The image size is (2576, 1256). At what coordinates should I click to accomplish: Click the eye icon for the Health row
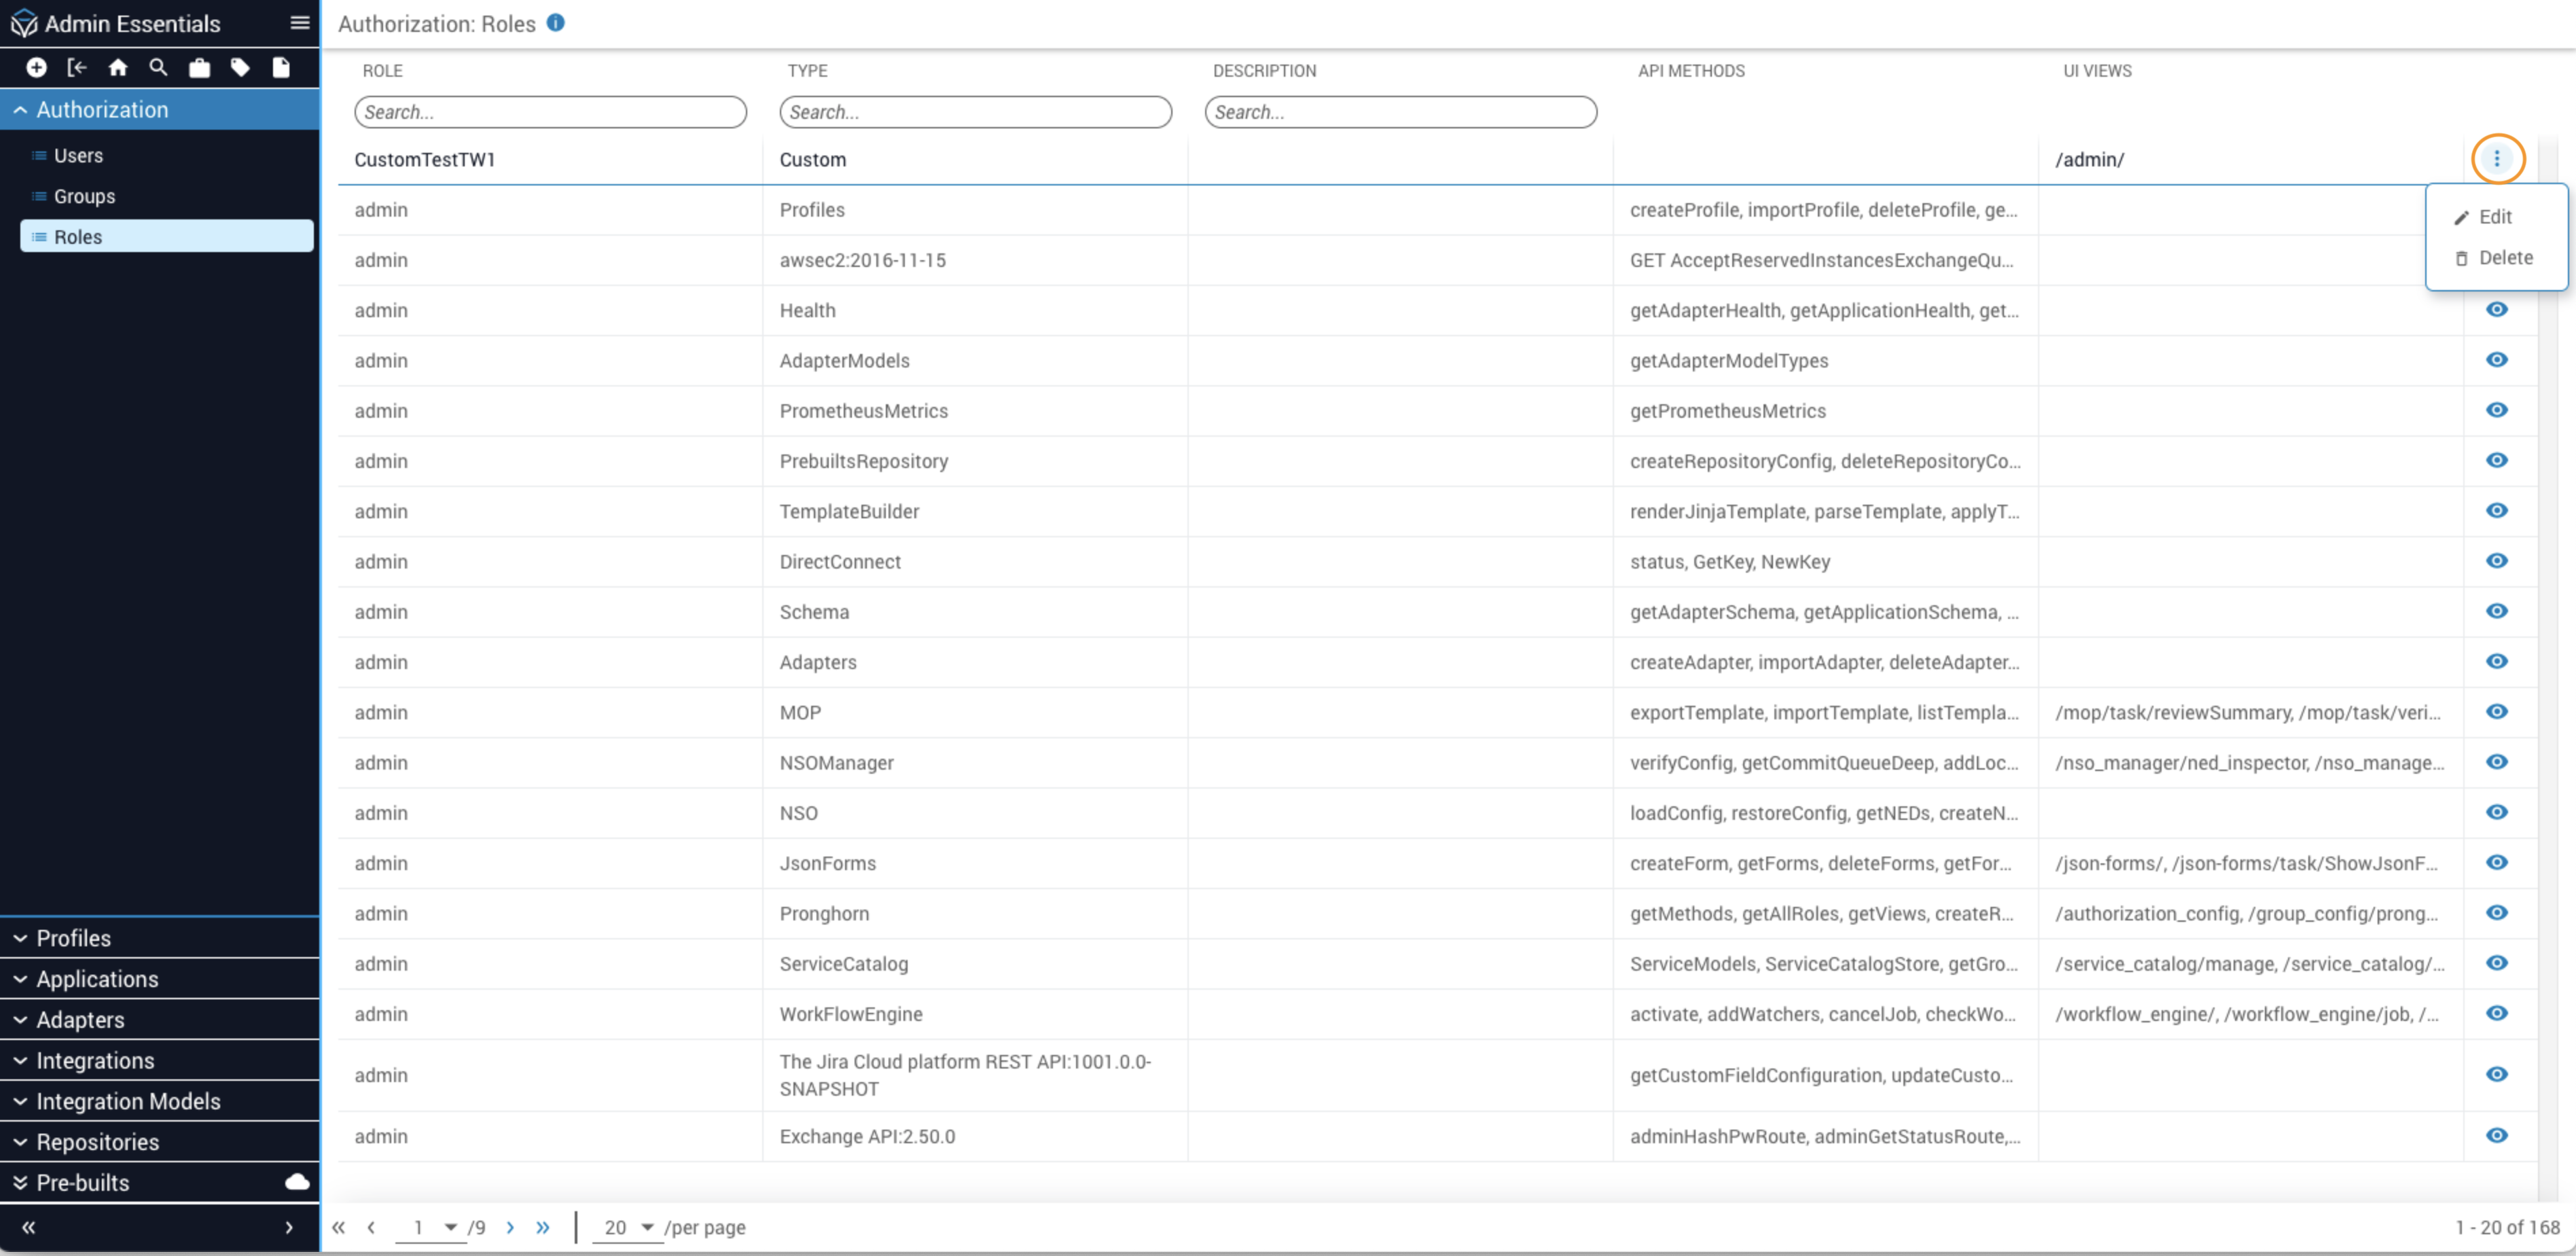pos(2496,310)
